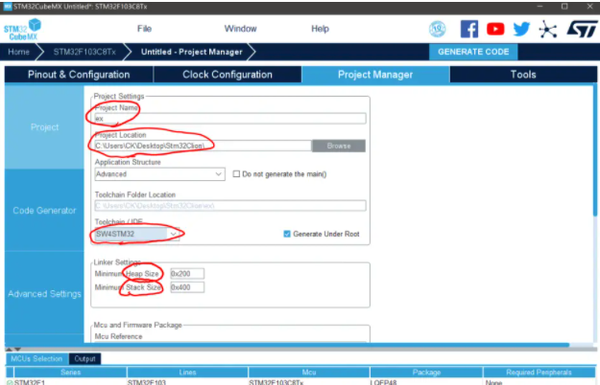Click the Package column header

(x=426, y=372)
